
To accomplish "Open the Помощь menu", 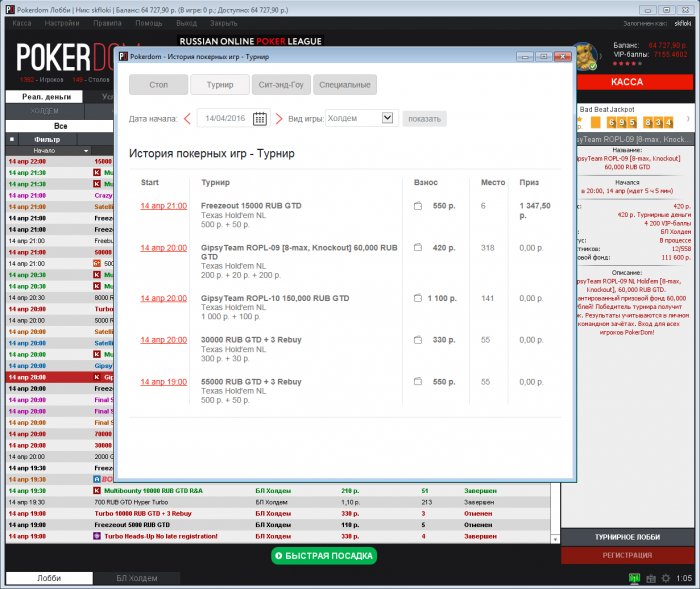I will point(149,23).
